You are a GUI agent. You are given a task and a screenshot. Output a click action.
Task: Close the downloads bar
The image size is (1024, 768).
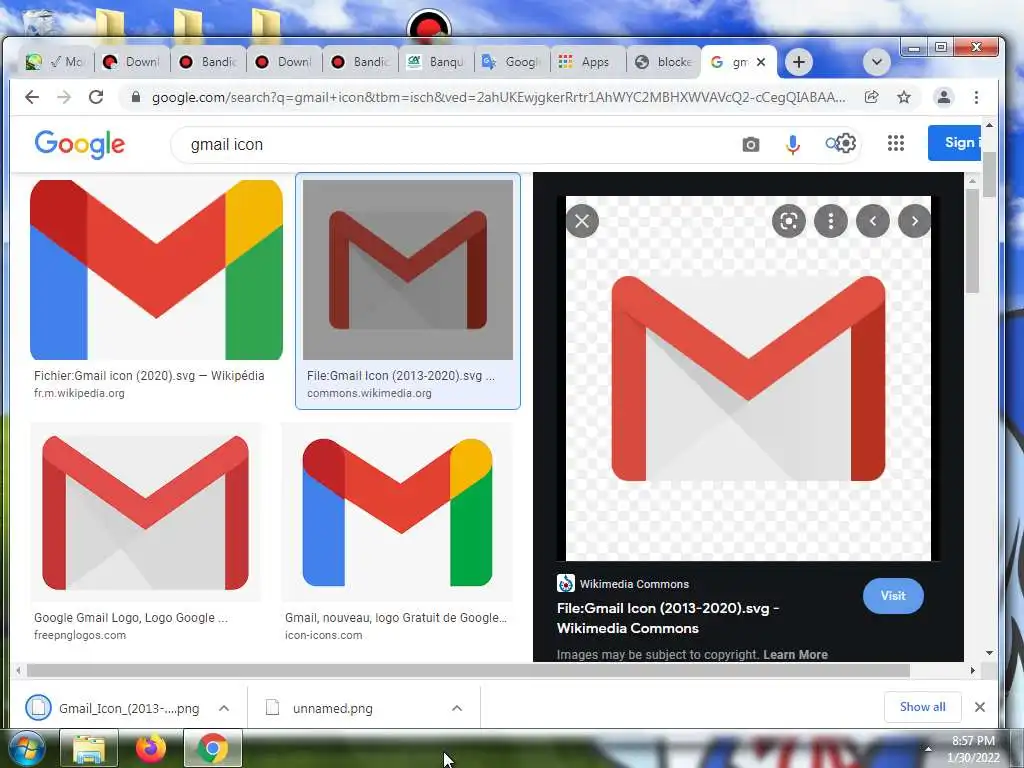click(x=980, y=707)
